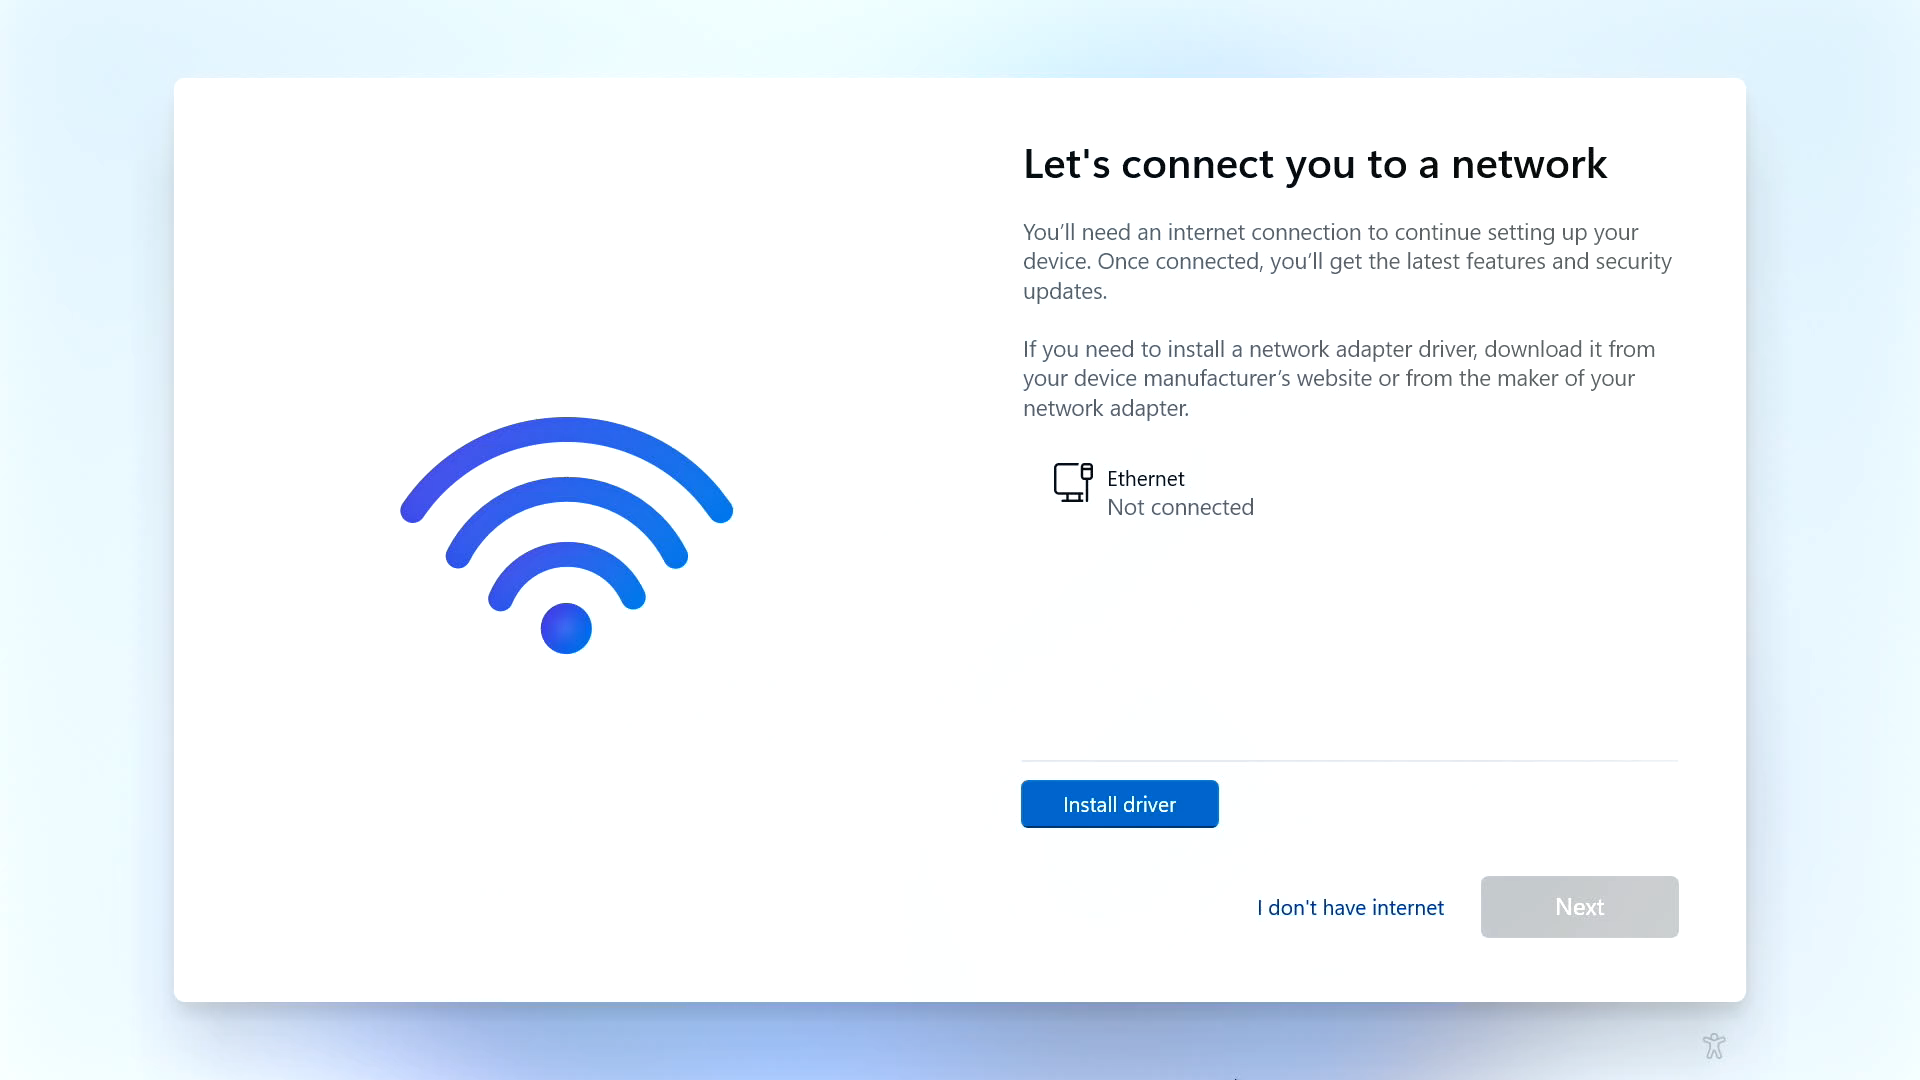Choose "I don't have internet" link
Image resolution: width=1920 pixels, height=1080 pixels.
[x=1350, y=907]
